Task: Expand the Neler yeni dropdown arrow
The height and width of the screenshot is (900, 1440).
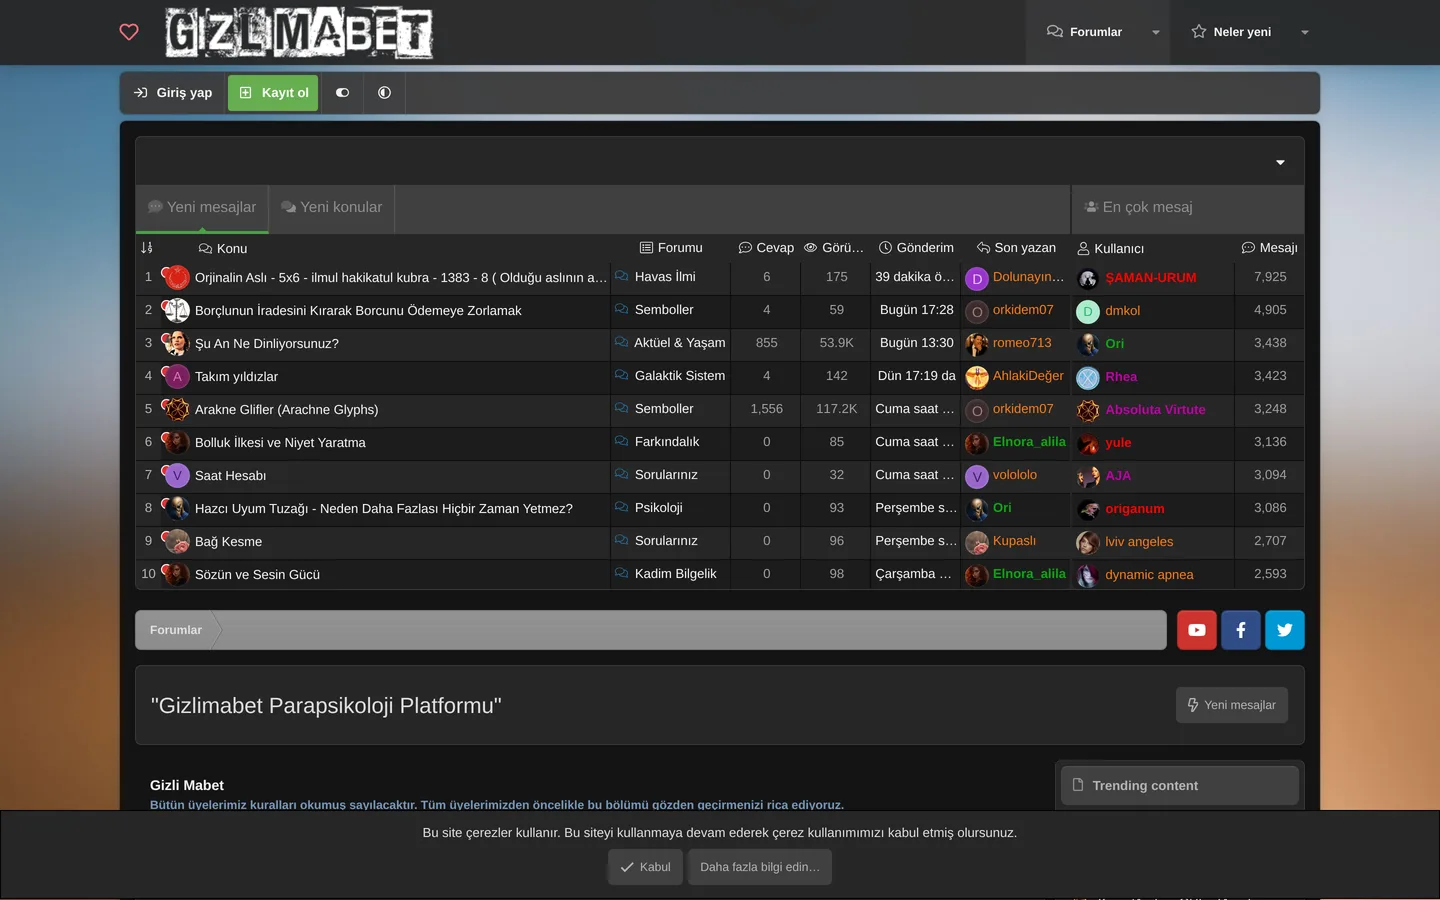Action: pyautogui.click(x=1305, y=32)
